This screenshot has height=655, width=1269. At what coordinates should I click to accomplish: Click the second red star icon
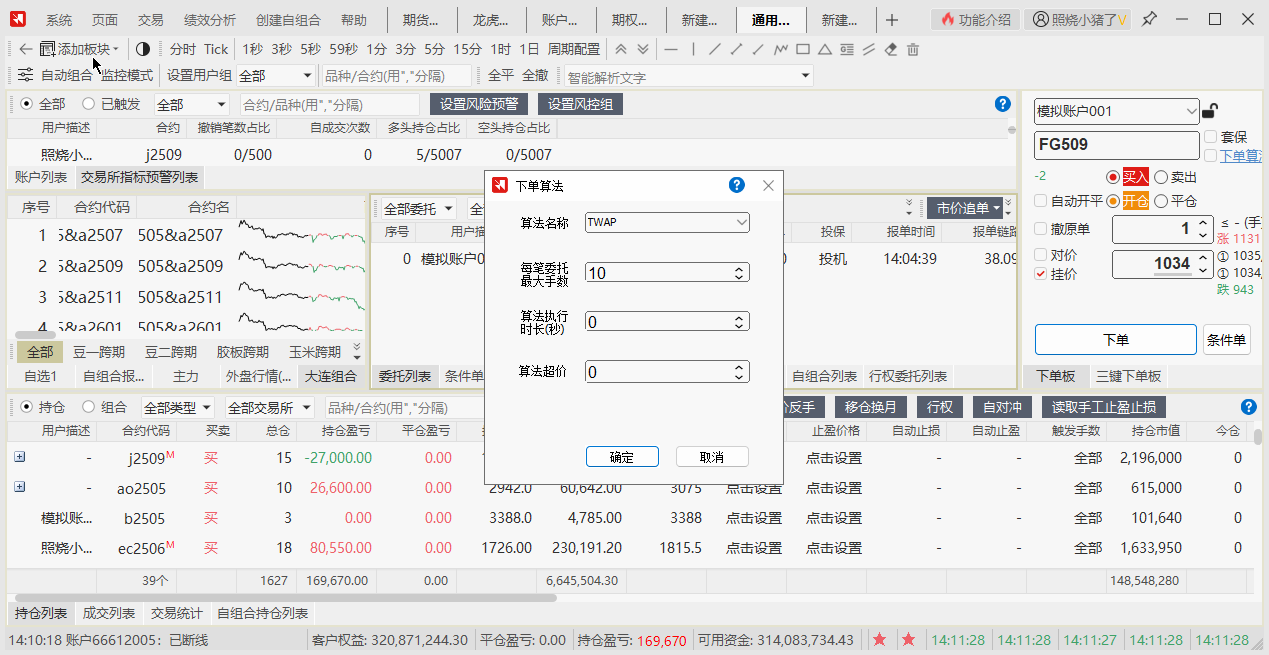tap(908, 640)
